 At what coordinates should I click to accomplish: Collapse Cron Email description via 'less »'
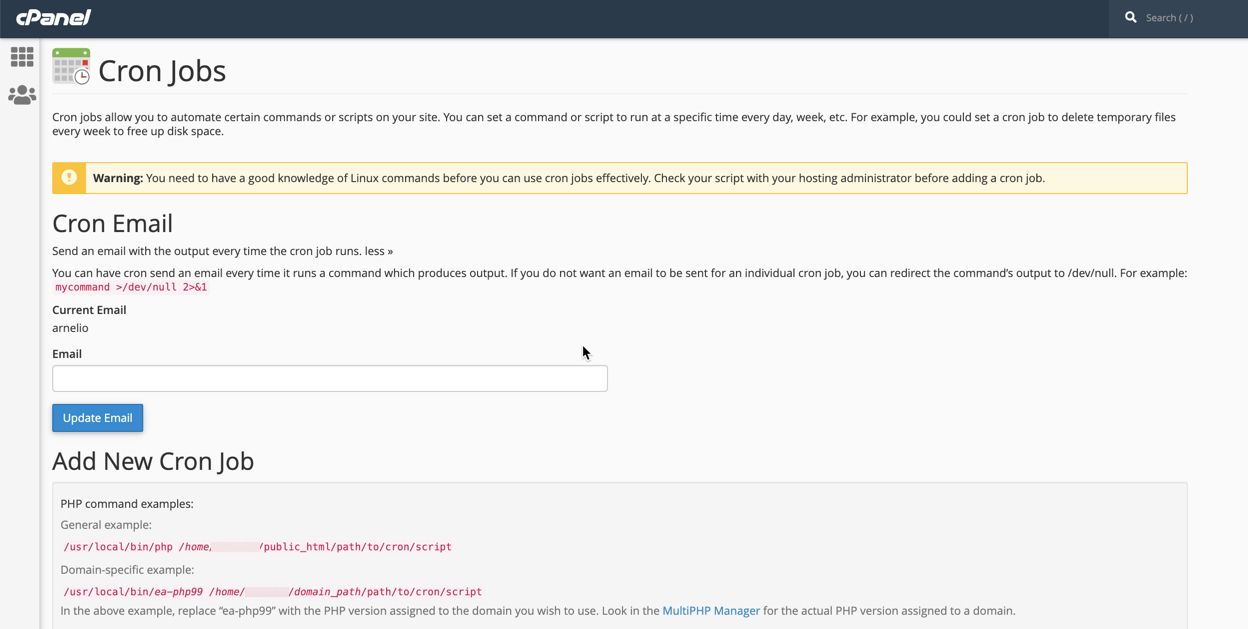377,251
